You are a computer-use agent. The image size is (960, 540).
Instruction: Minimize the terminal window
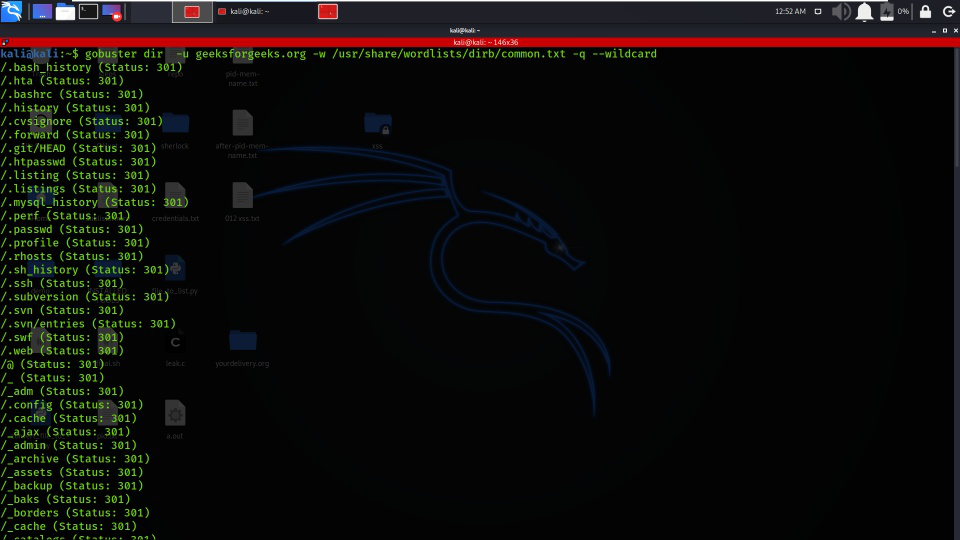coord(934,31)
